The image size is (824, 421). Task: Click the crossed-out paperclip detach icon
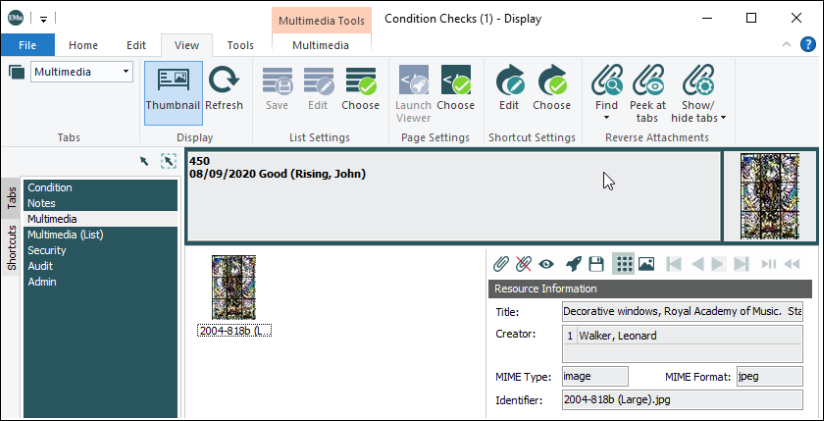tap(524, 264)
